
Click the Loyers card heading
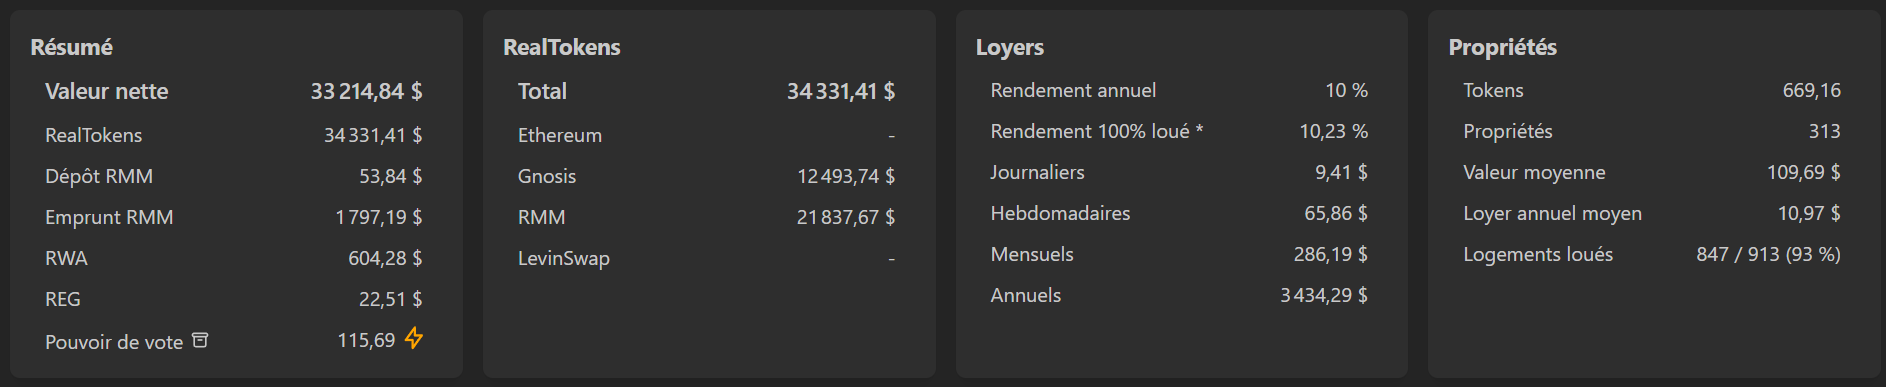(x=1009, y=47)
